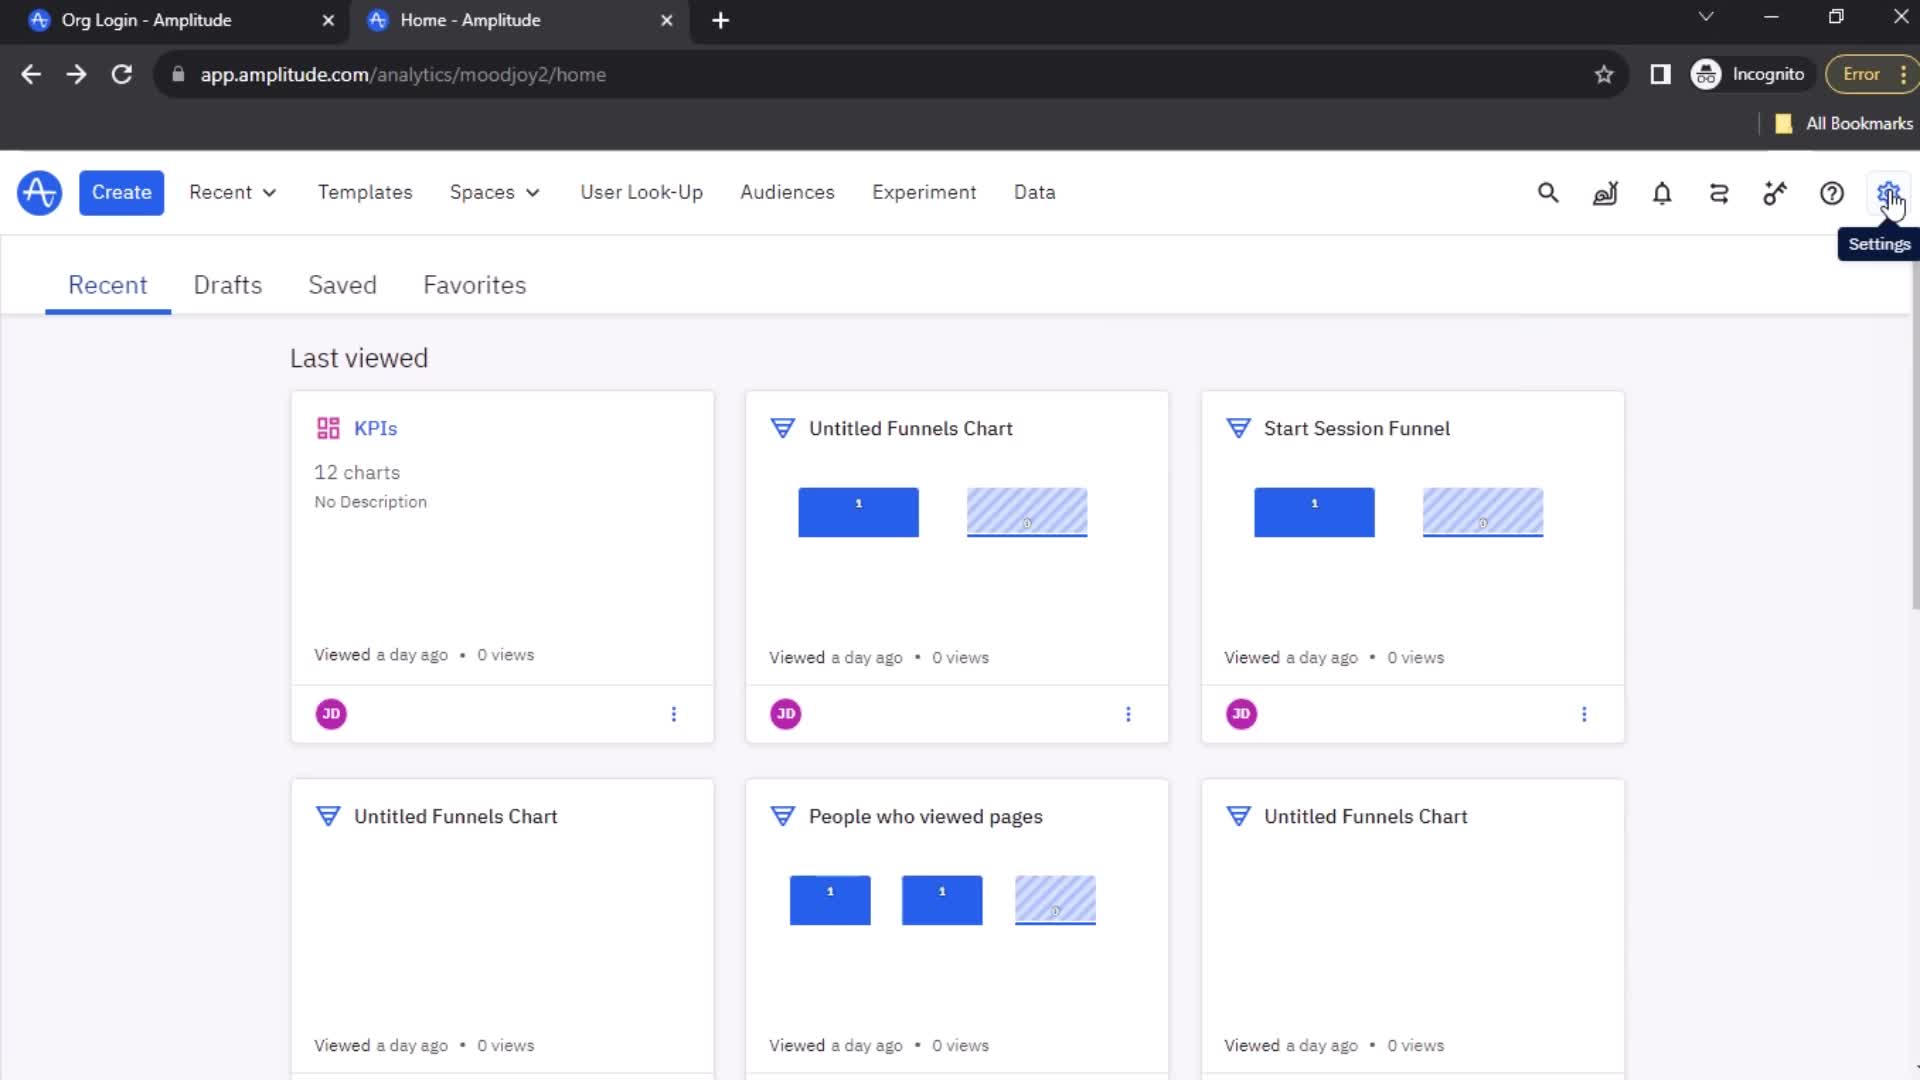1920x1080 pixels.
Task: Switch to the Saved tab
Action: point(342,285)
